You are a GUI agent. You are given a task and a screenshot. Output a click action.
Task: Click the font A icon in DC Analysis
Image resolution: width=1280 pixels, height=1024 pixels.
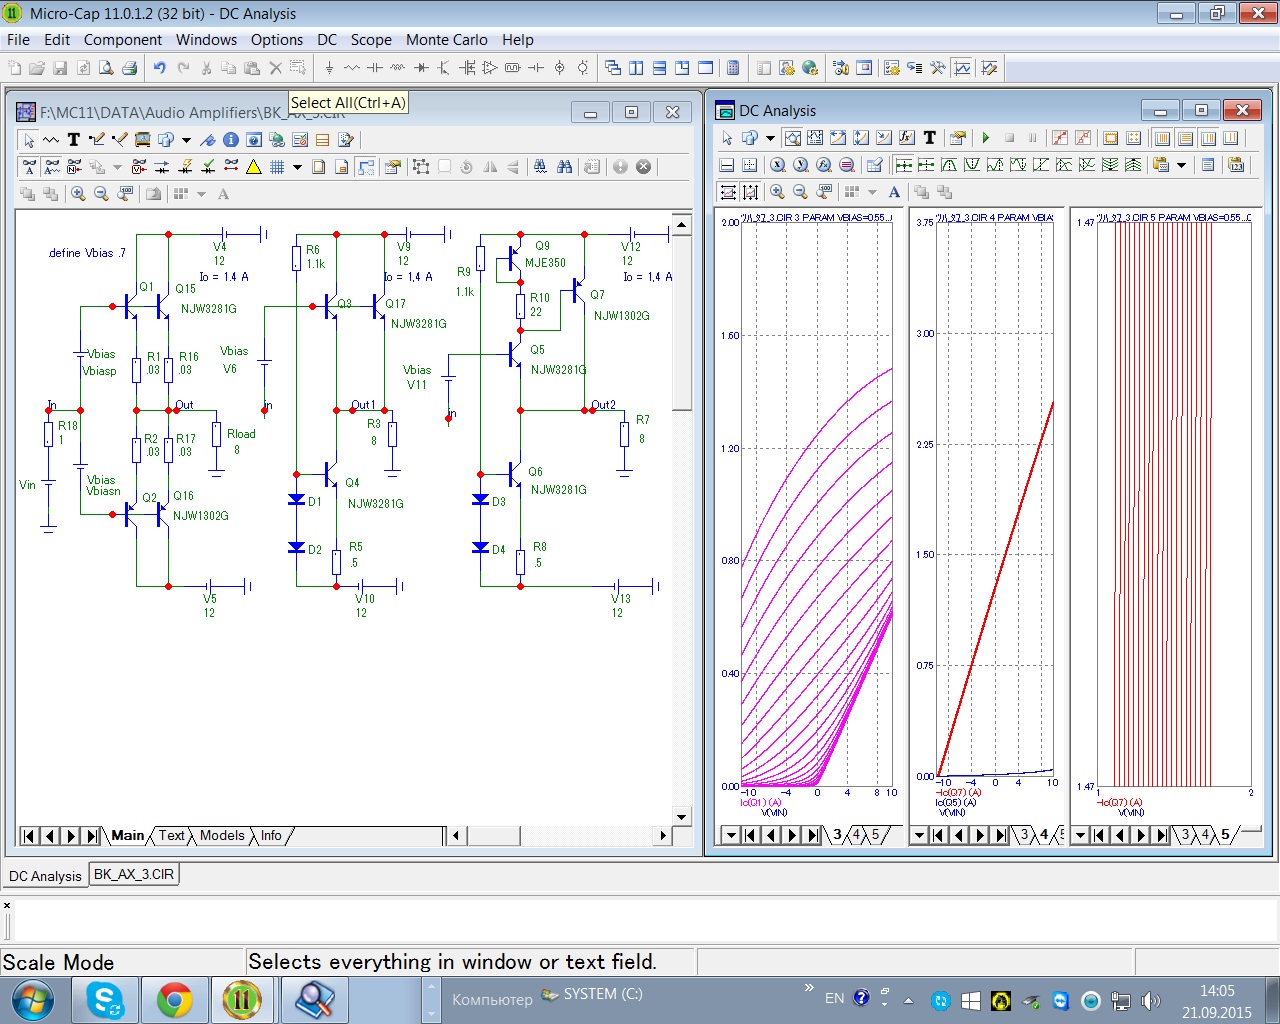click(x=894, y=192)
